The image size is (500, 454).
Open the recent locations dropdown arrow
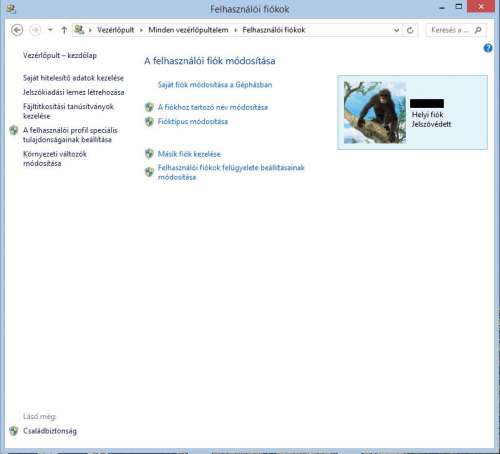[x=50, y=30]
